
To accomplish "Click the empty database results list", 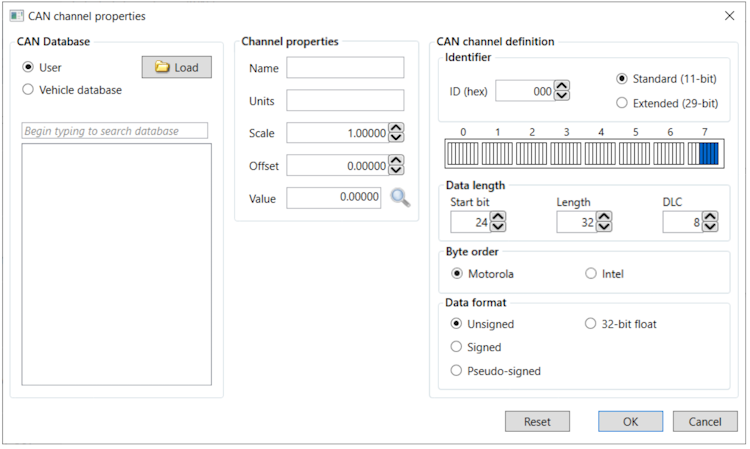I will point(116,264).
